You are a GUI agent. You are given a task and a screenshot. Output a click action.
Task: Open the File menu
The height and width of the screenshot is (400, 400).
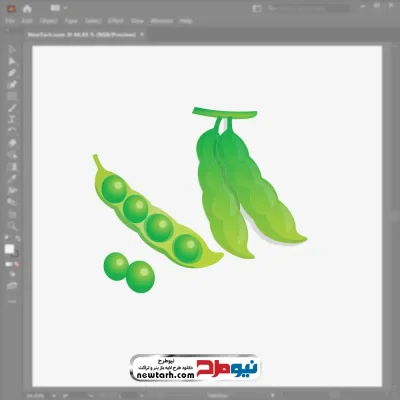click(x=10, y=21)
